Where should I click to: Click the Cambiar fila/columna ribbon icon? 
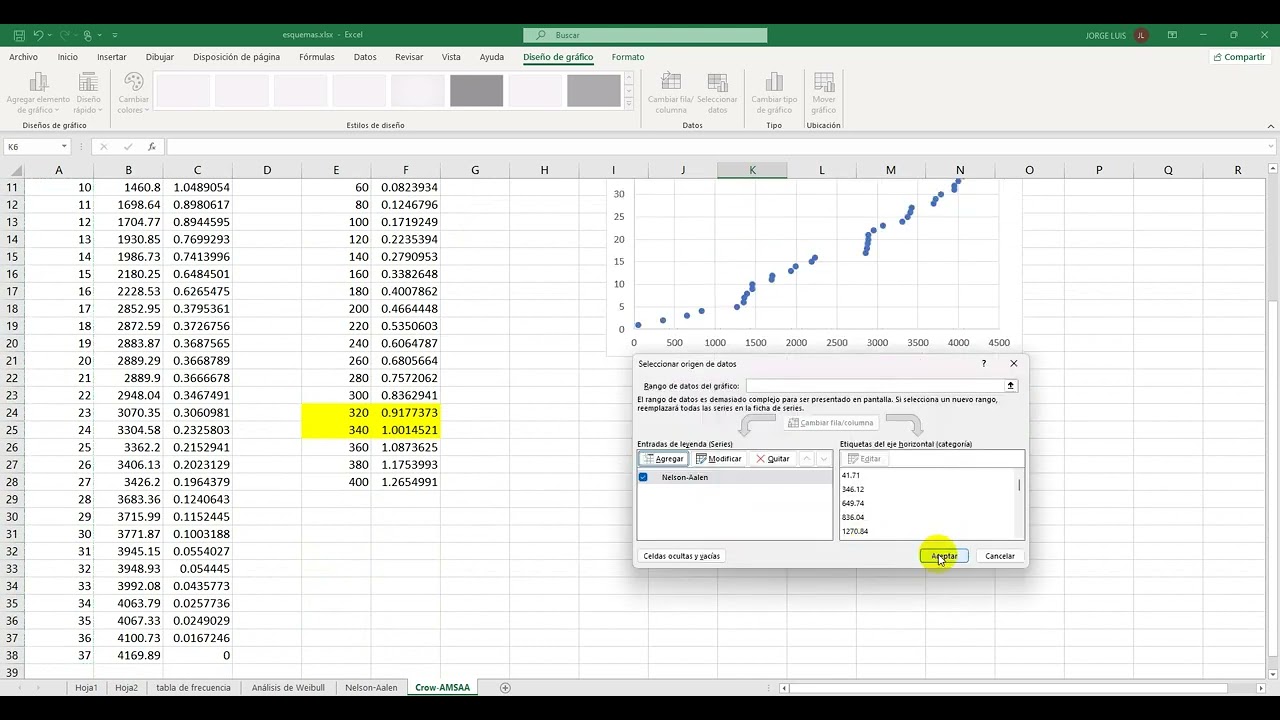click(671, 93)
